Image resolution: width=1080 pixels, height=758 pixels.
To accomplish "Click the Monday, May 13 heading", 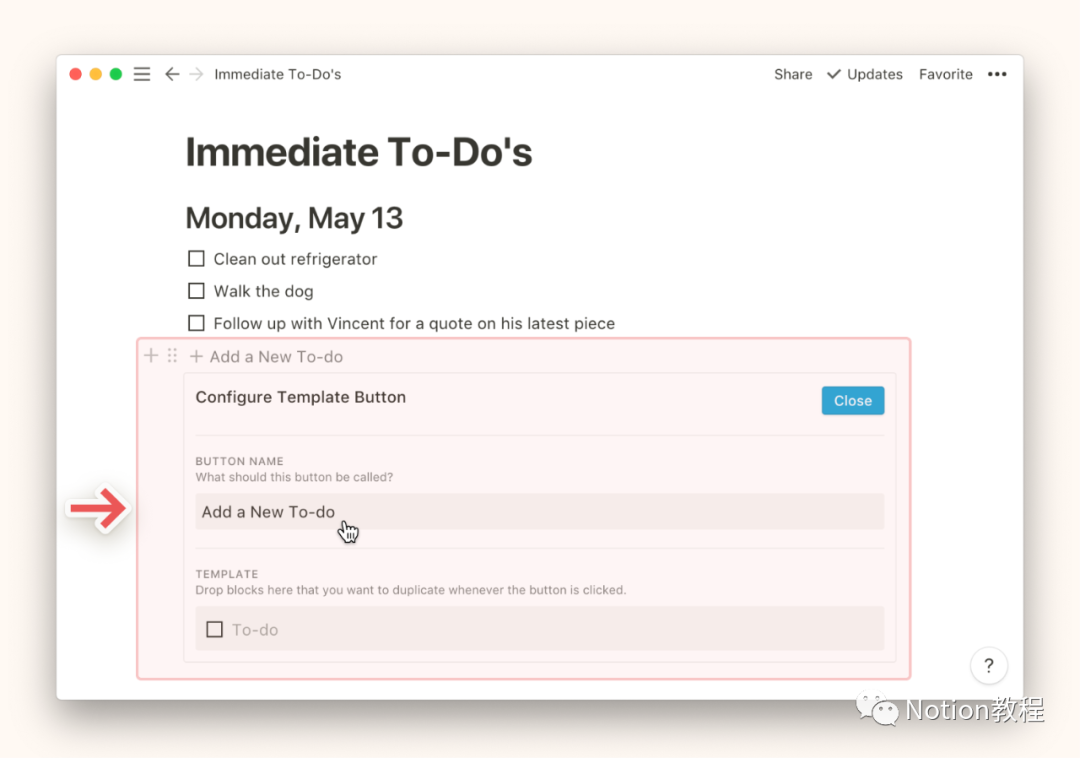I will click(294, 218).
